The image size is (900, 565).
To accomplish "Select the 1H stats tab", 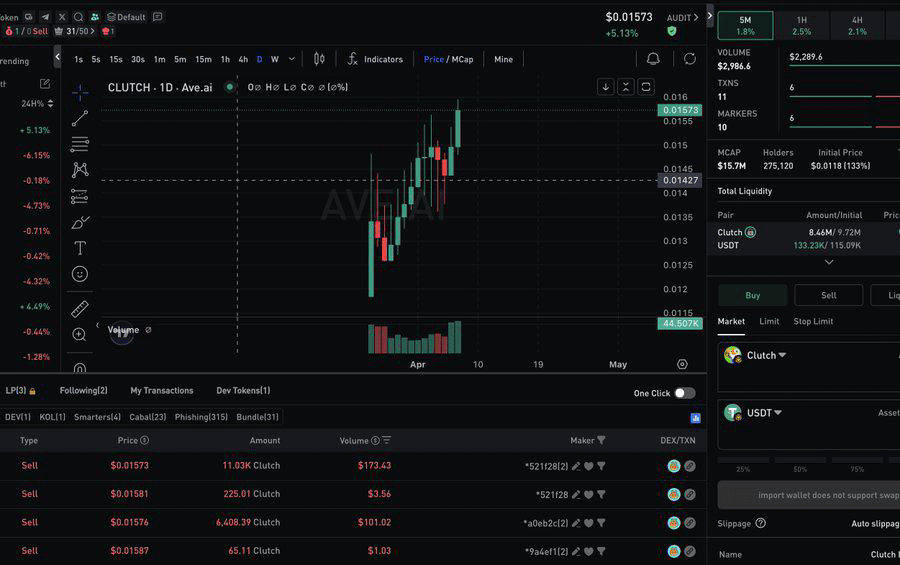I will 801,25.
